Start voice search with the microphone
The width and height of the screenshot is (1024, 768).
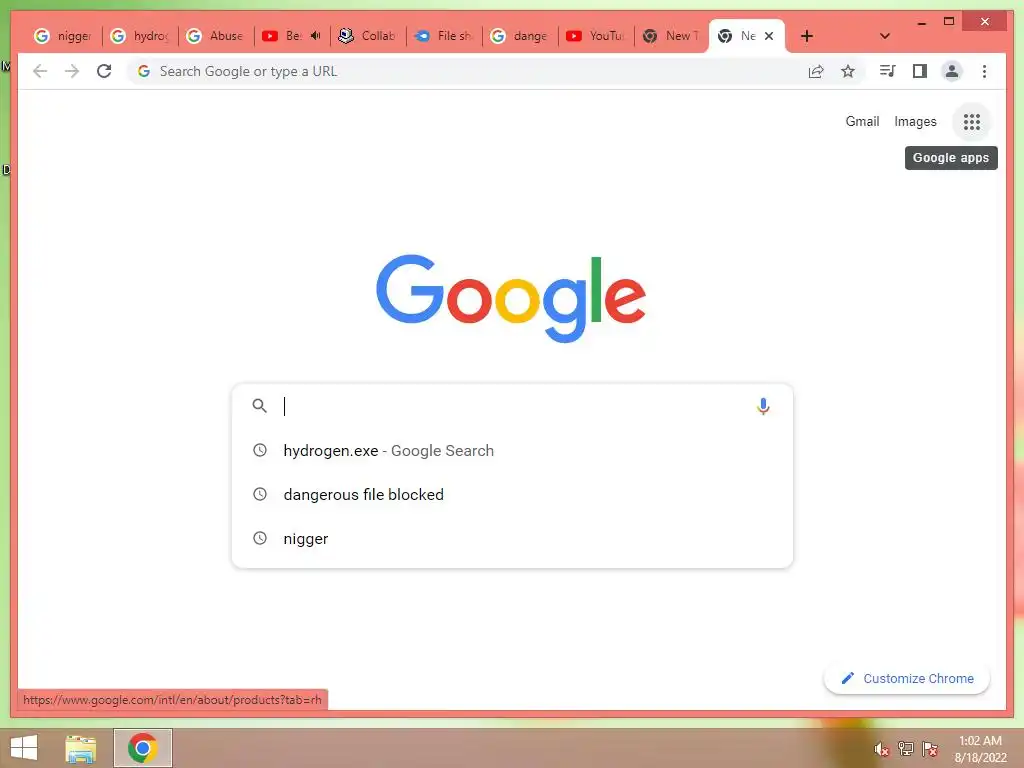763,406
